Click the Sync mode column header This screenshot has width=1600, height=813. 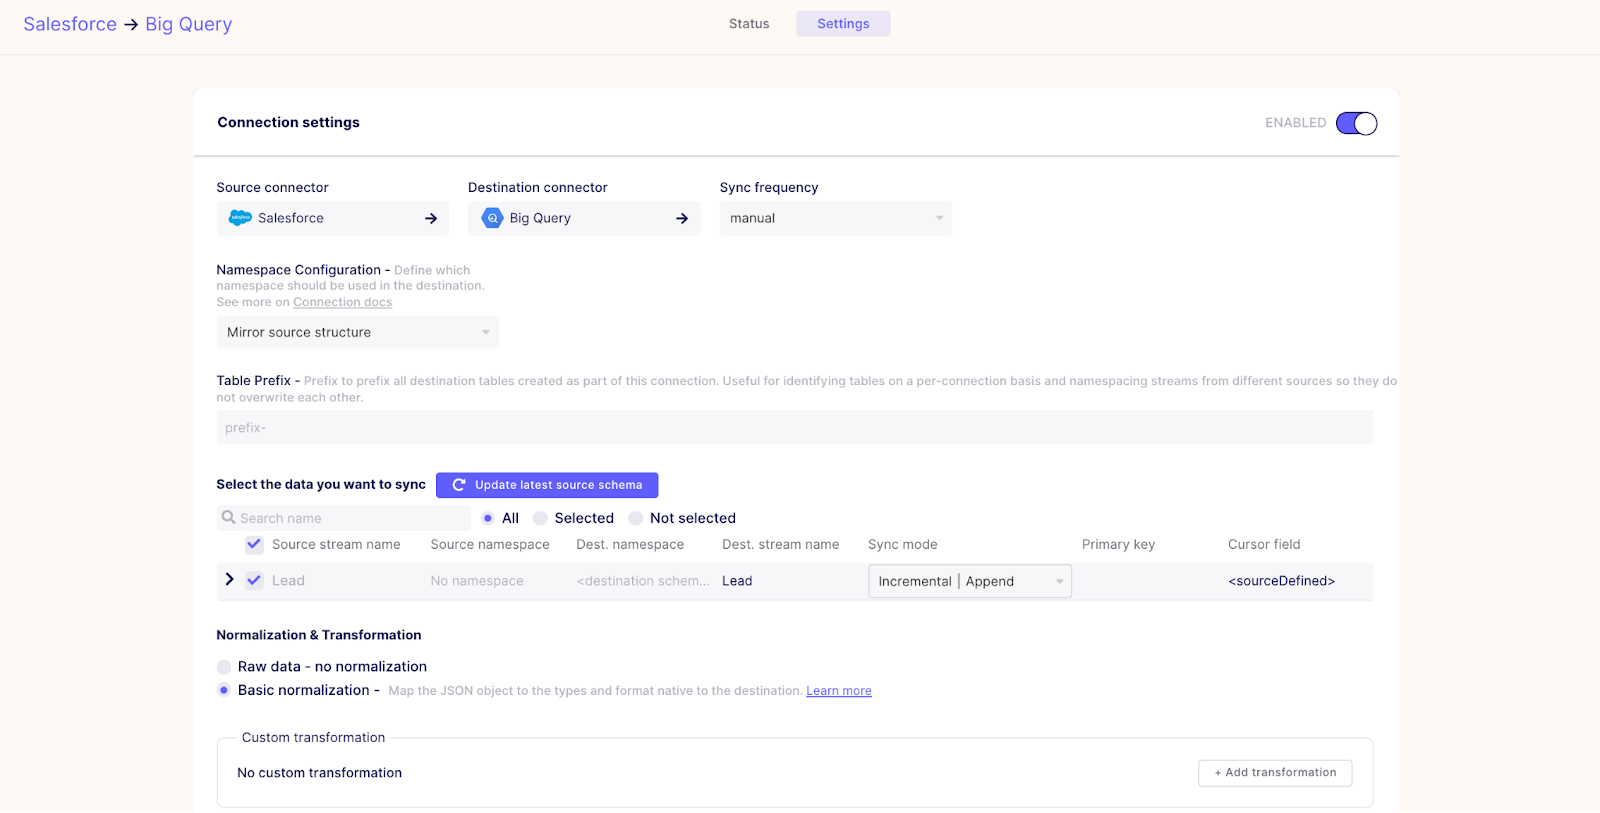(x=903, y=545)
